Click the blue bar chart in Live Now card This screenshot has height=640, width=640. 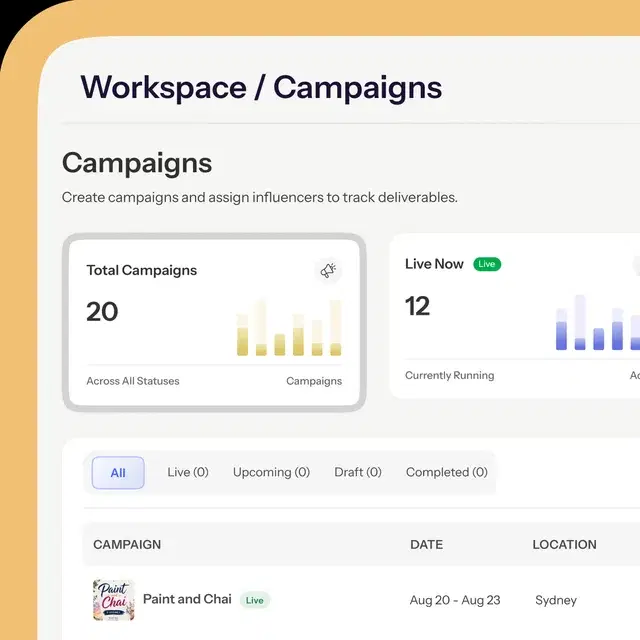(598, 322)
